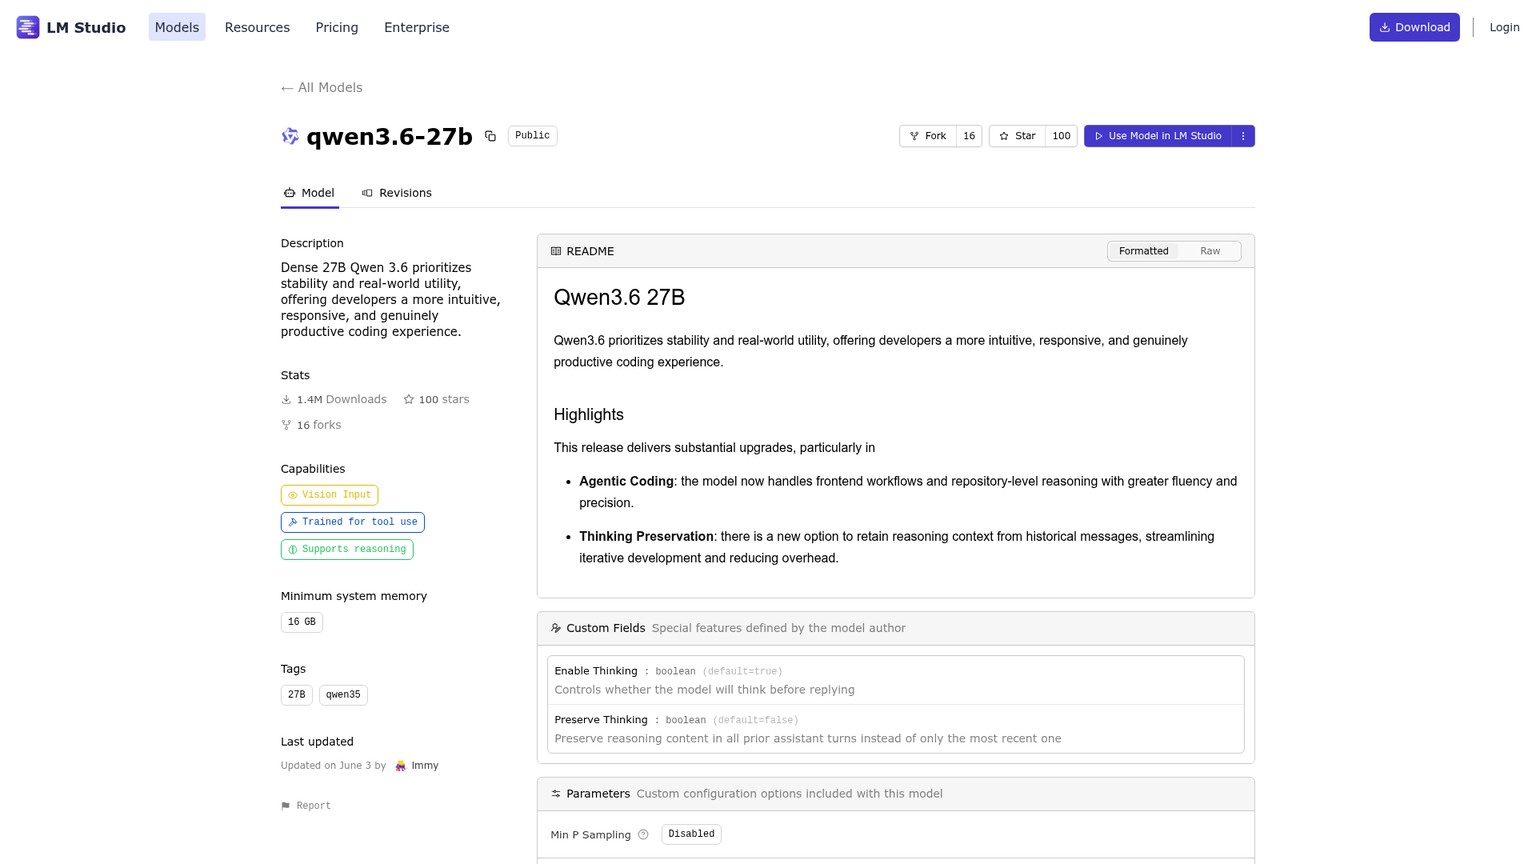The image size is (1536, 864).
Task: Click the Download button
Action: (1414, 27)
